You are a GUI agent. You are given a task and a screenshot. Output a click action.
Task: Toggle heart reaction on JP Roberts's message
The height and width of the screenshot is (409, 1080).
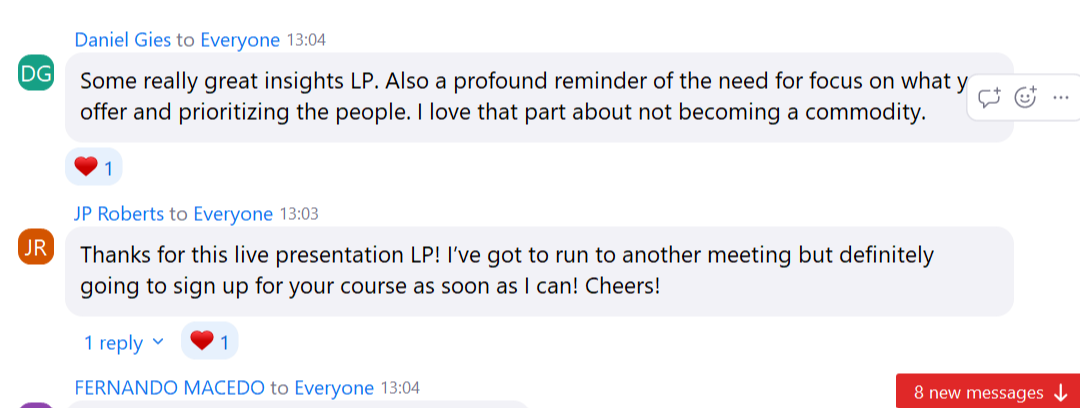tap(209, 342)
